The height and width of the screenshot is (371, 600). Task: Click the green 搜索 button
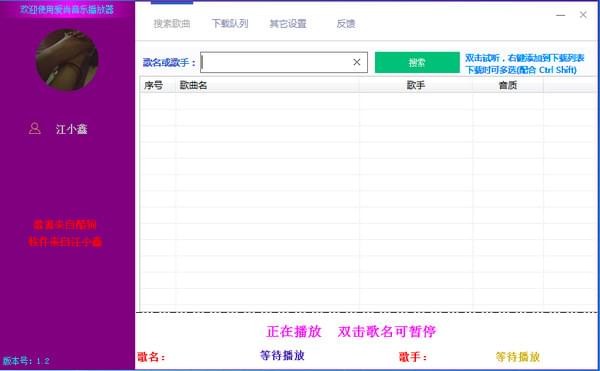click(417, 62)
